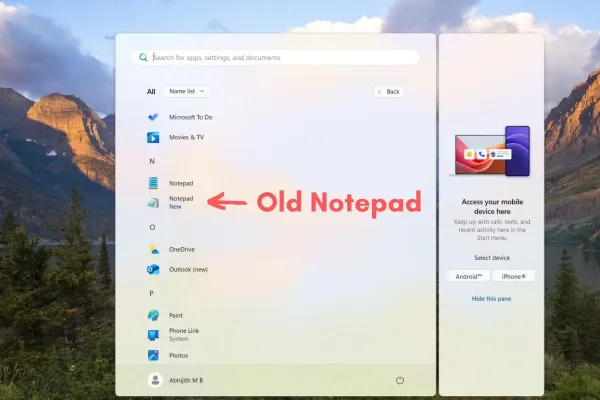Click Phone Link label text
This screenshot has width=600, height=400.
[184, 331]
